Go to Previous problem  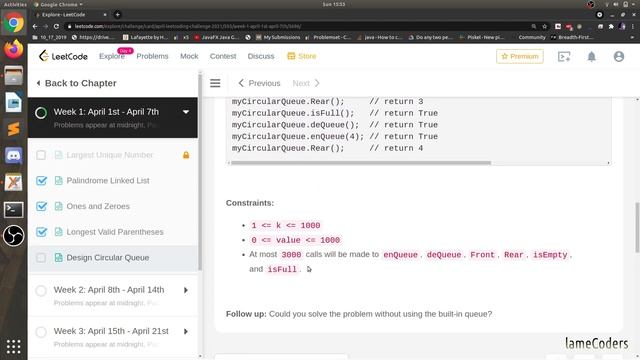(260, 83)
